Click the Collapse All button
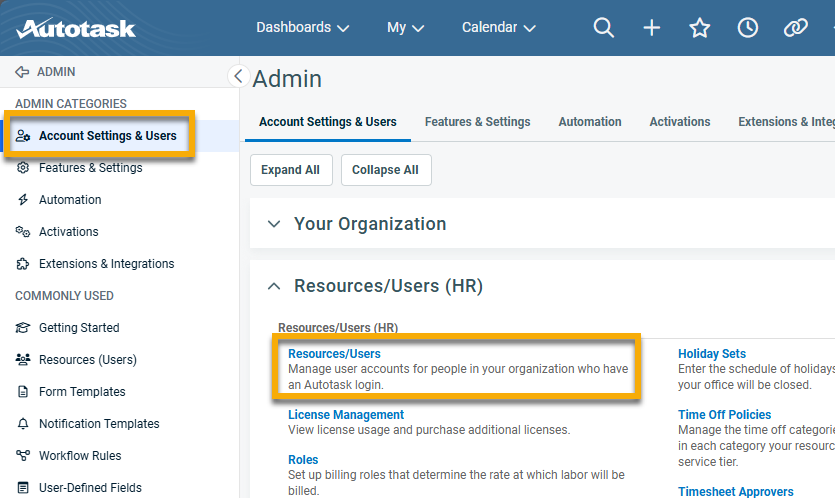This screenshot has width=835, height=498. (386, 170)
